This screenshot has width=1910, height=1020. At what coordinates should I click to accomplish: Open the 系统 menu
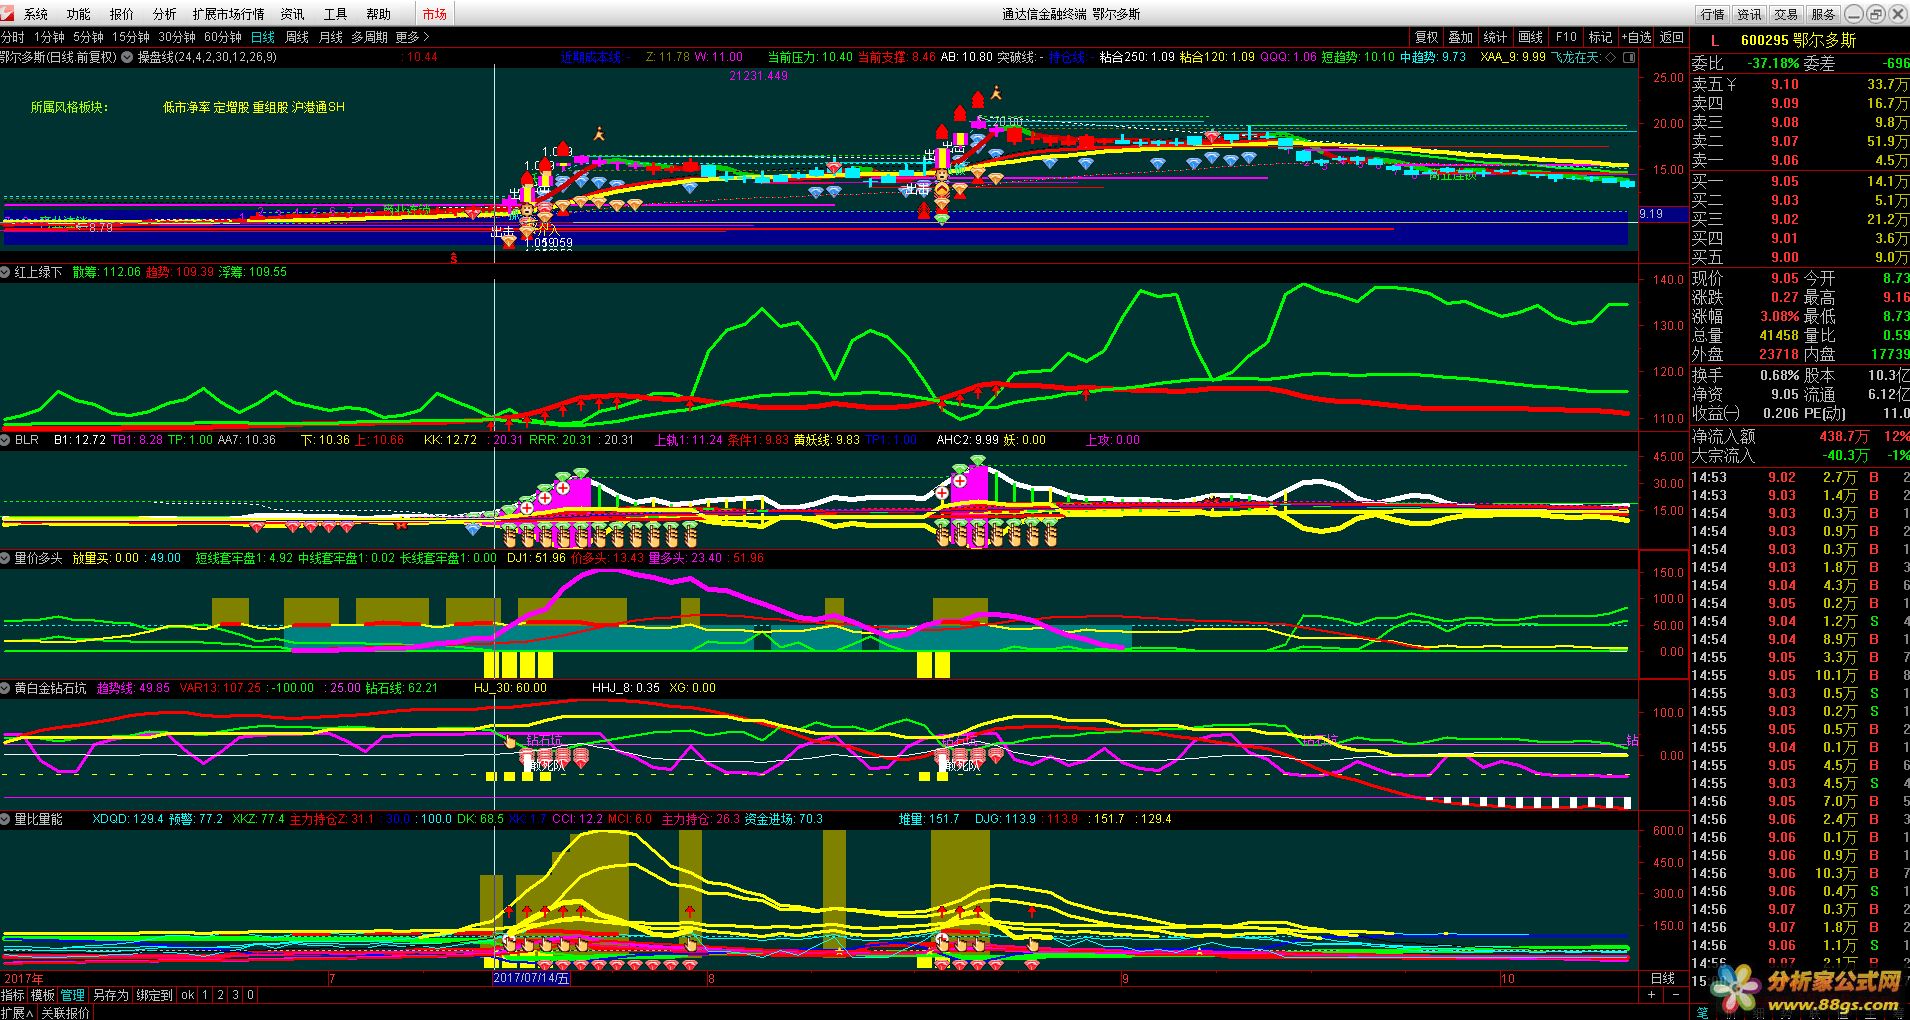coord(36,14)
